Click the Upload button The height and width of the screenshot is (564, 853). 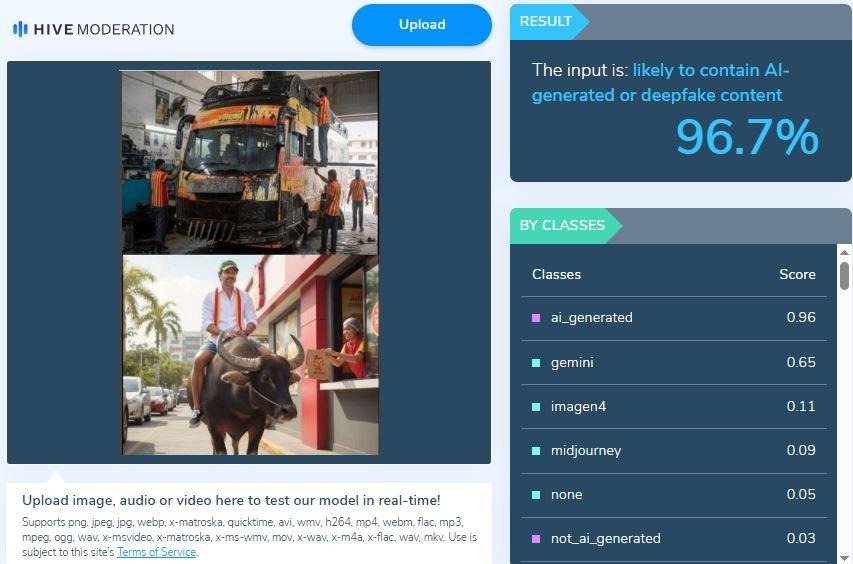point(421,25)
